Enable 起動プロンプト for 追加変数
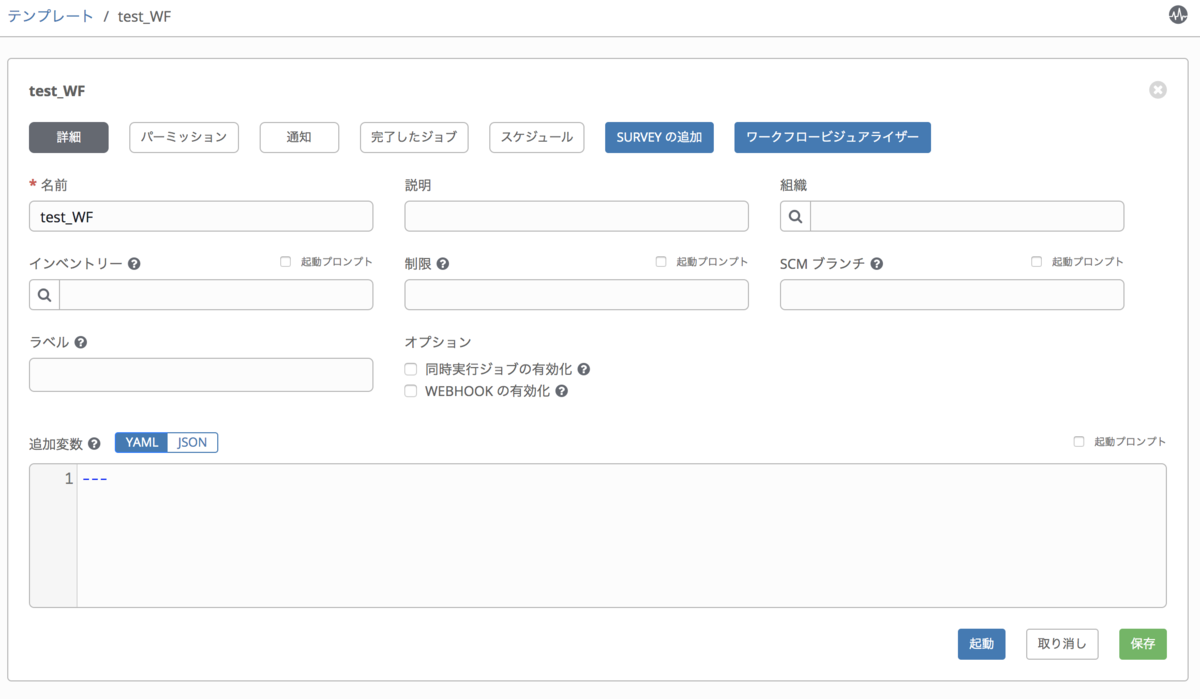The image size is (1200, 699). (x=1078, y=442)
